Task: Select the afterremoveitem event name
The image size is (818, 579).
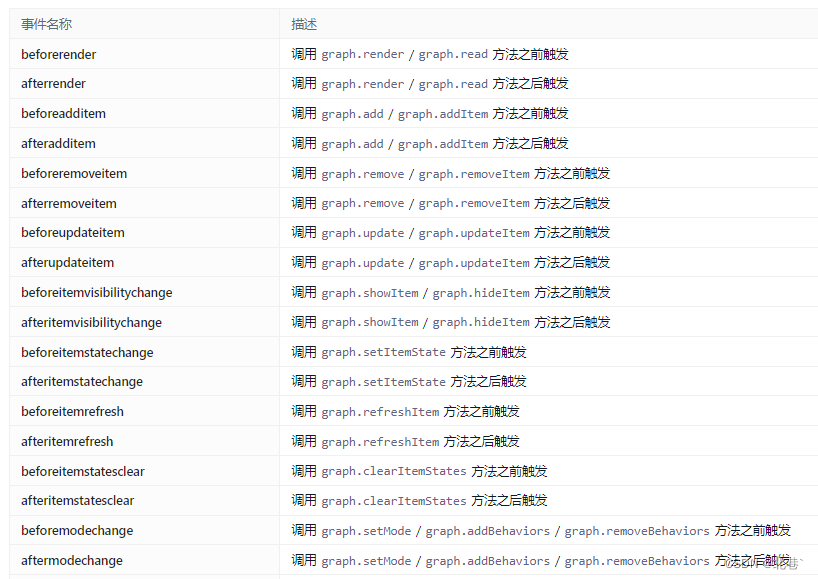Action: 68,203
